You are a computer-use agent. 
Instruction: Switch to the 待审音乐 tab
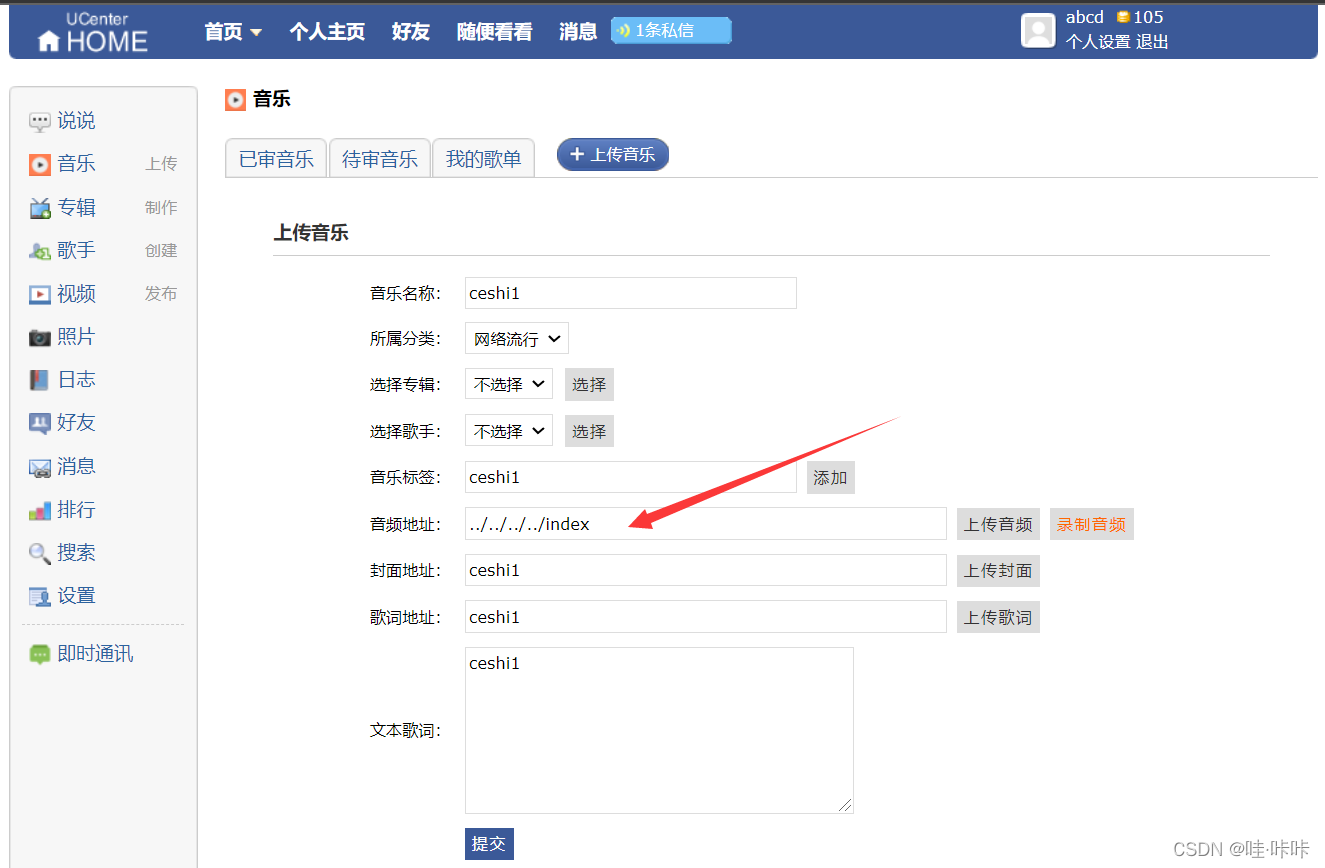coord(380,158)
